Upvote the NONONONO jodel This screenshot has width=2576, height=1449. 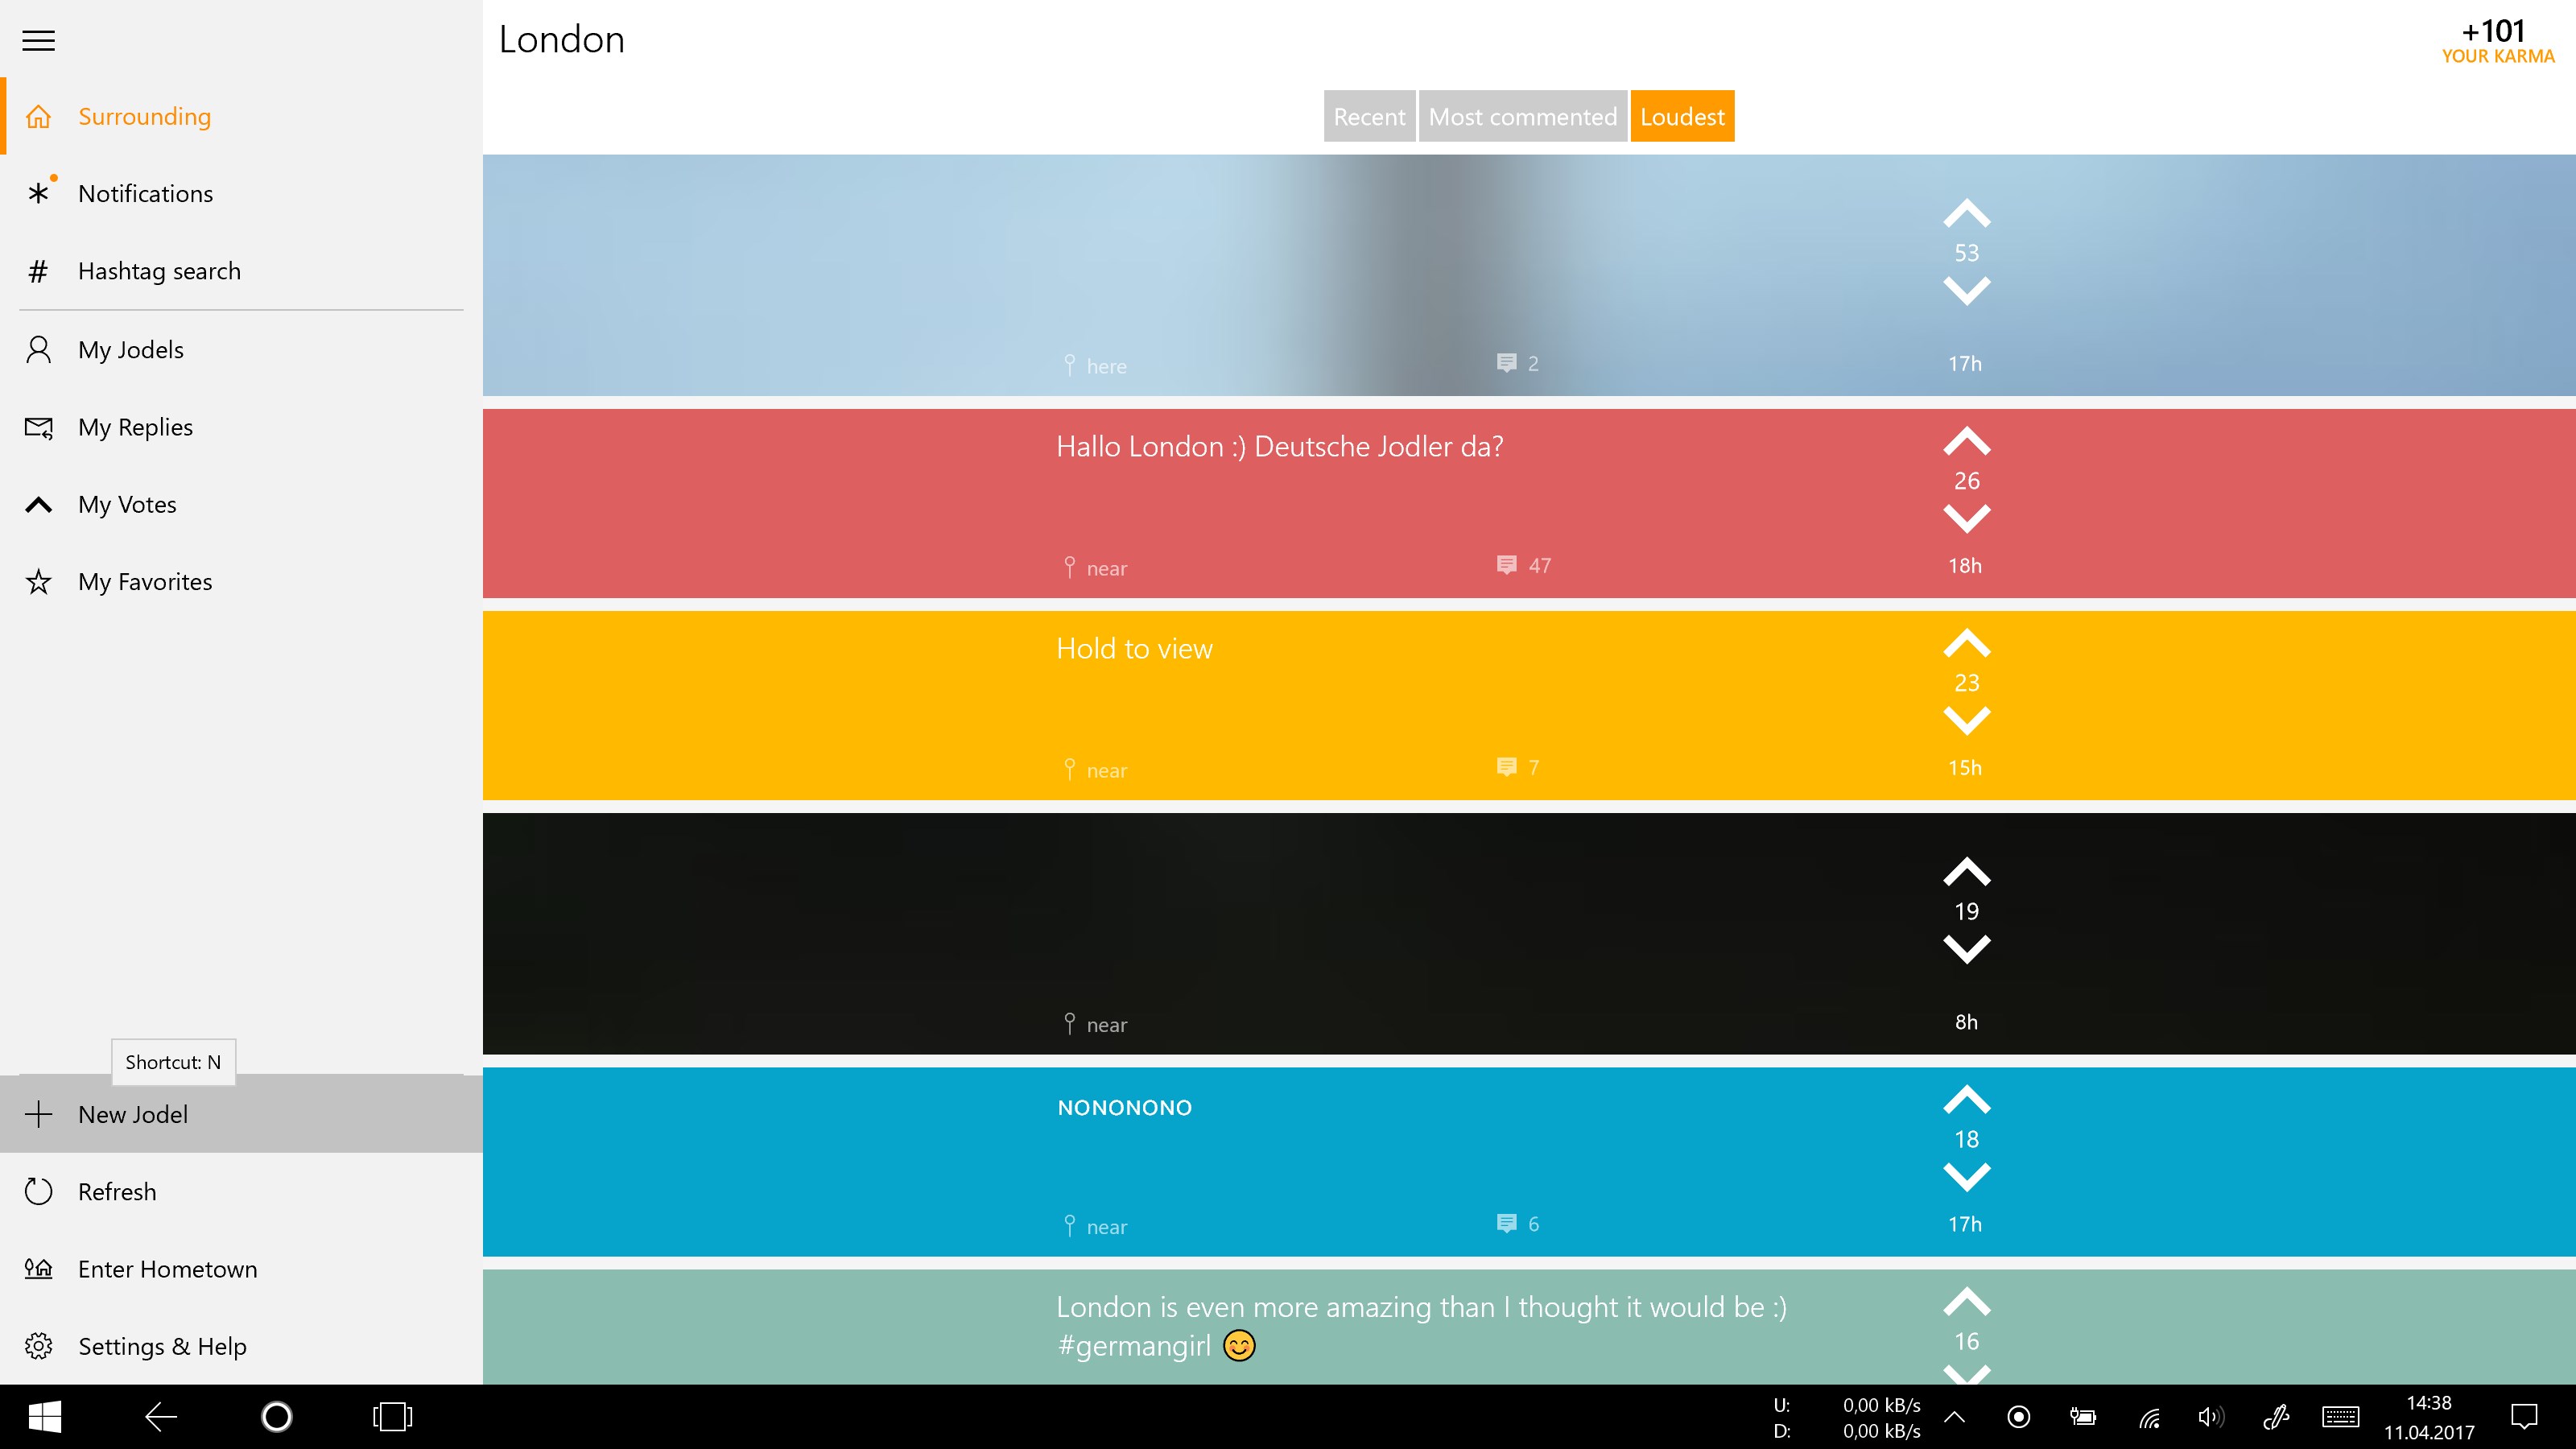[1966, 1100]
